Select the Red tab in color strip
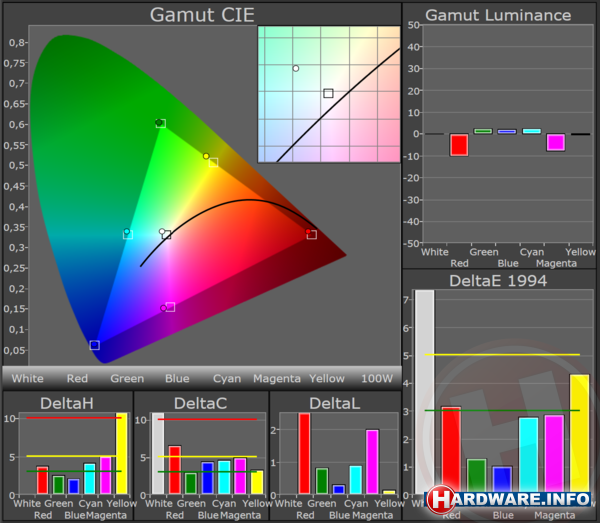 click(77, 379)
